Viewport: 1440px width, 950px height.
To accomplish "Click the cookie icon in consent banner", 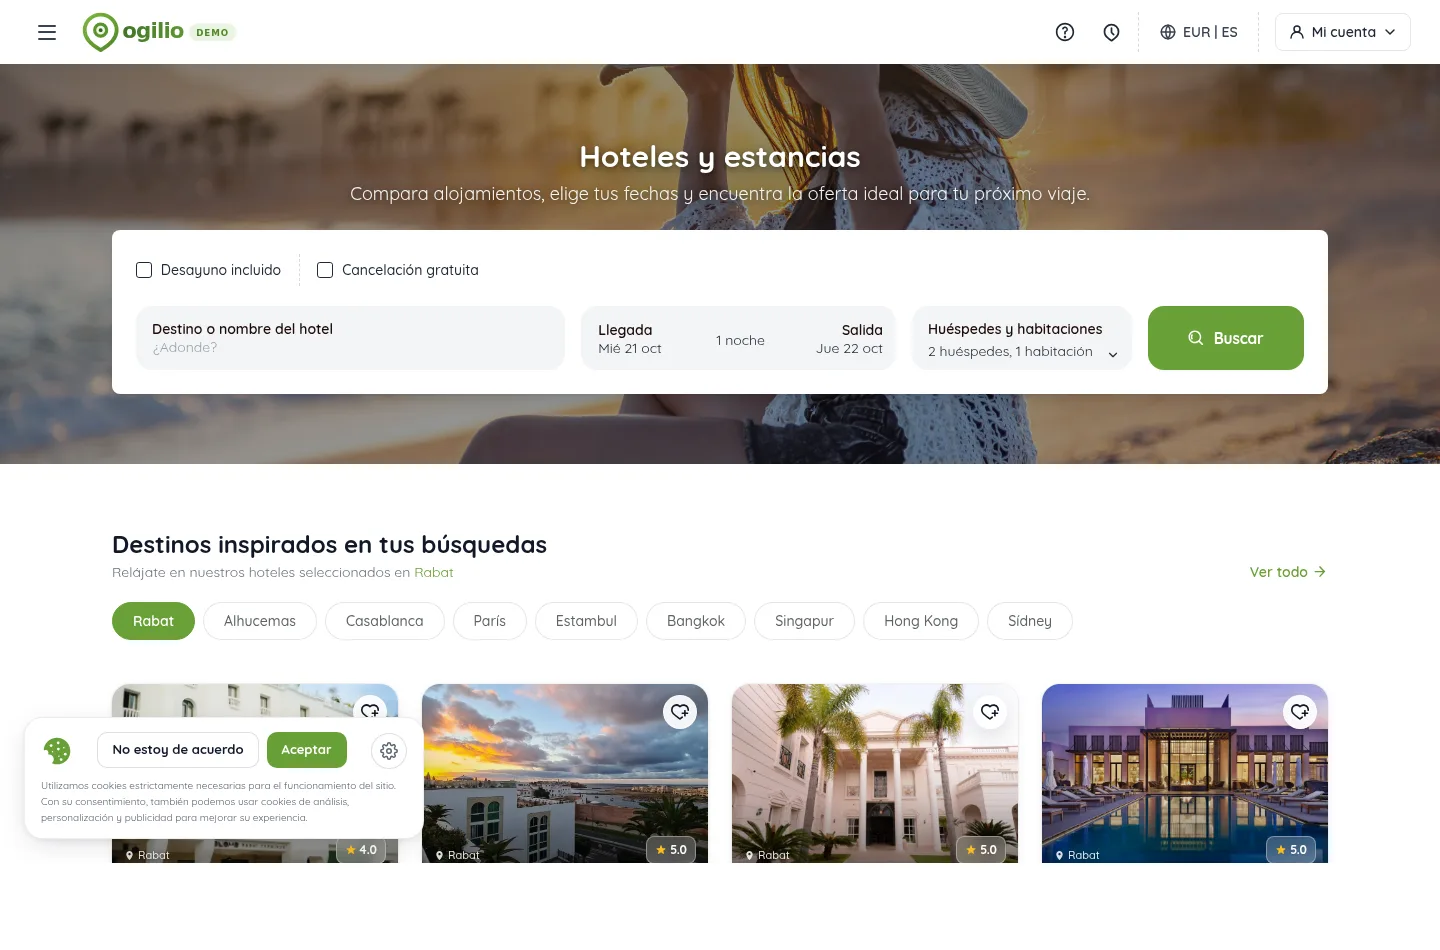I will click(x=57, y=750).
